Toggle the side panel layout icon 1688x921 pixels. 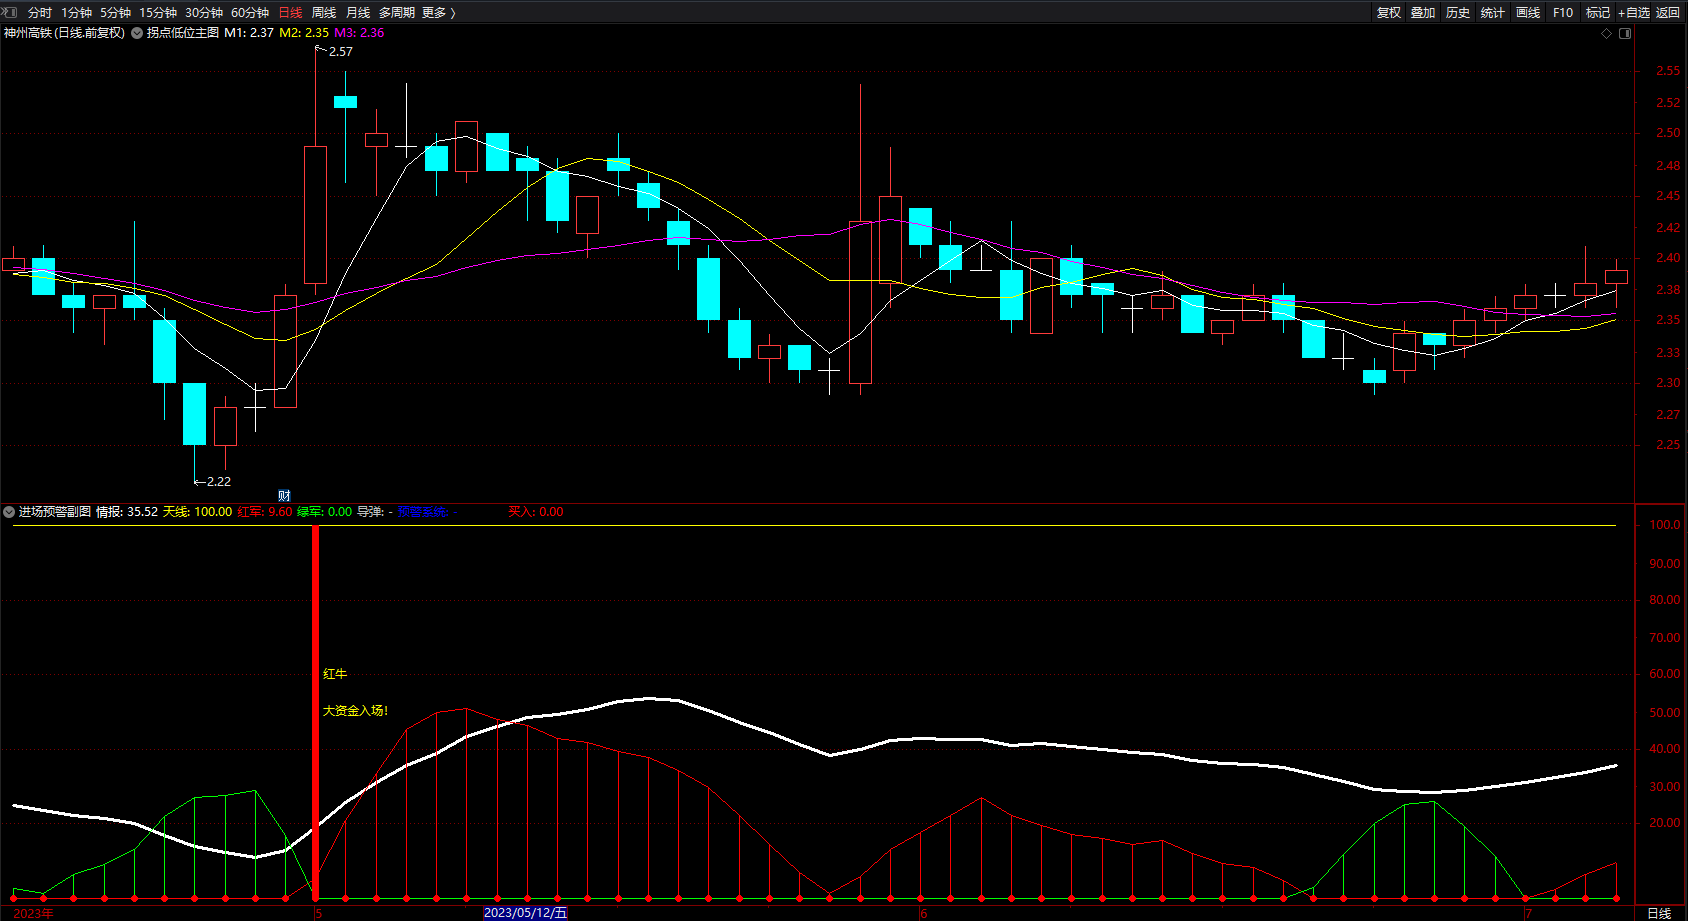point(1625,33)
